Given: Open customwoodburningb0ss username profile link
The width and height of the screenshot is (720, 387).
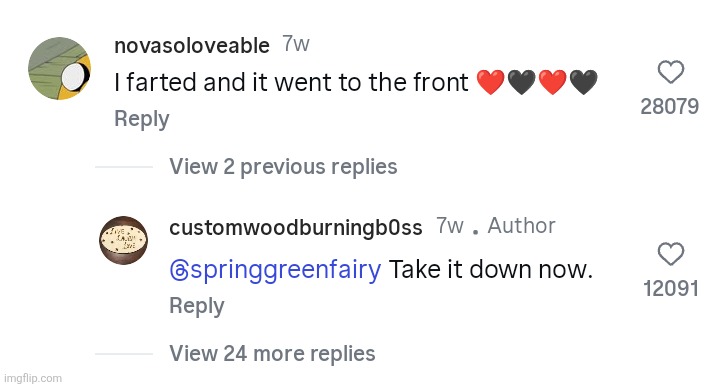Looking at the screenshot, I should pos(296,227).
